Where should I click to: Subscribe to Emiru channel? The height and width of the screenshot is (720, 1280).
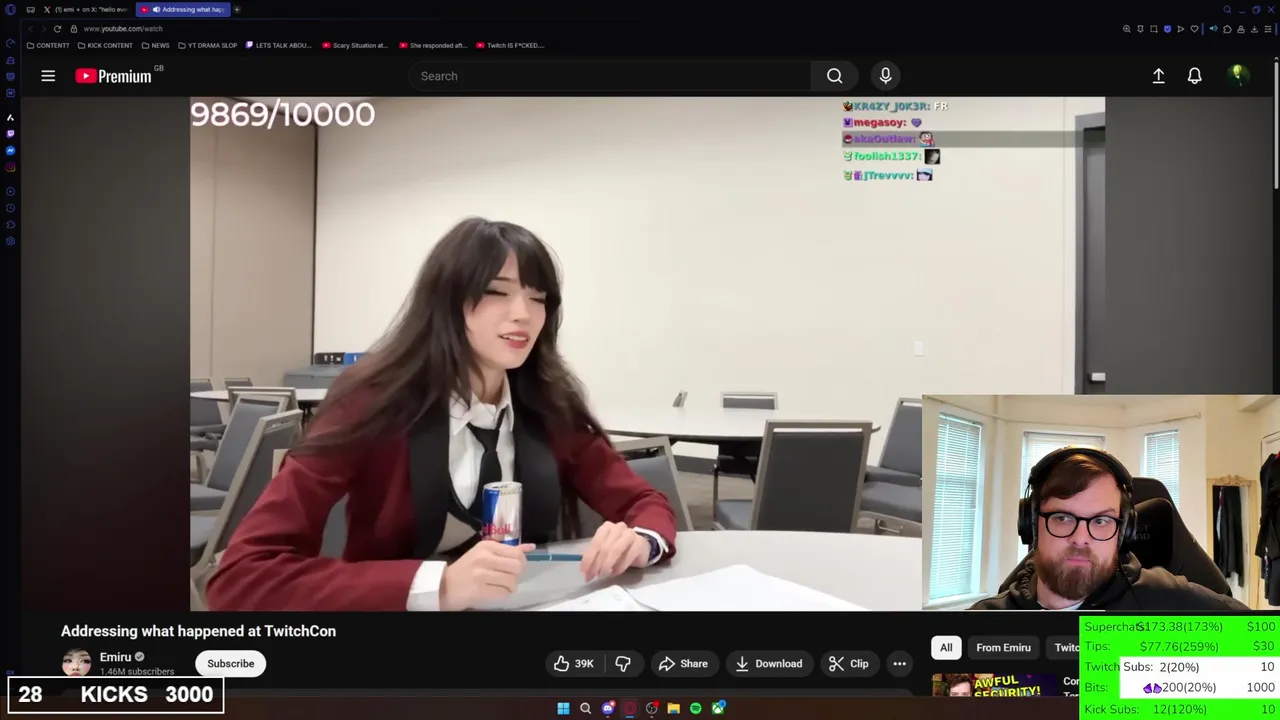click(230, 664)
